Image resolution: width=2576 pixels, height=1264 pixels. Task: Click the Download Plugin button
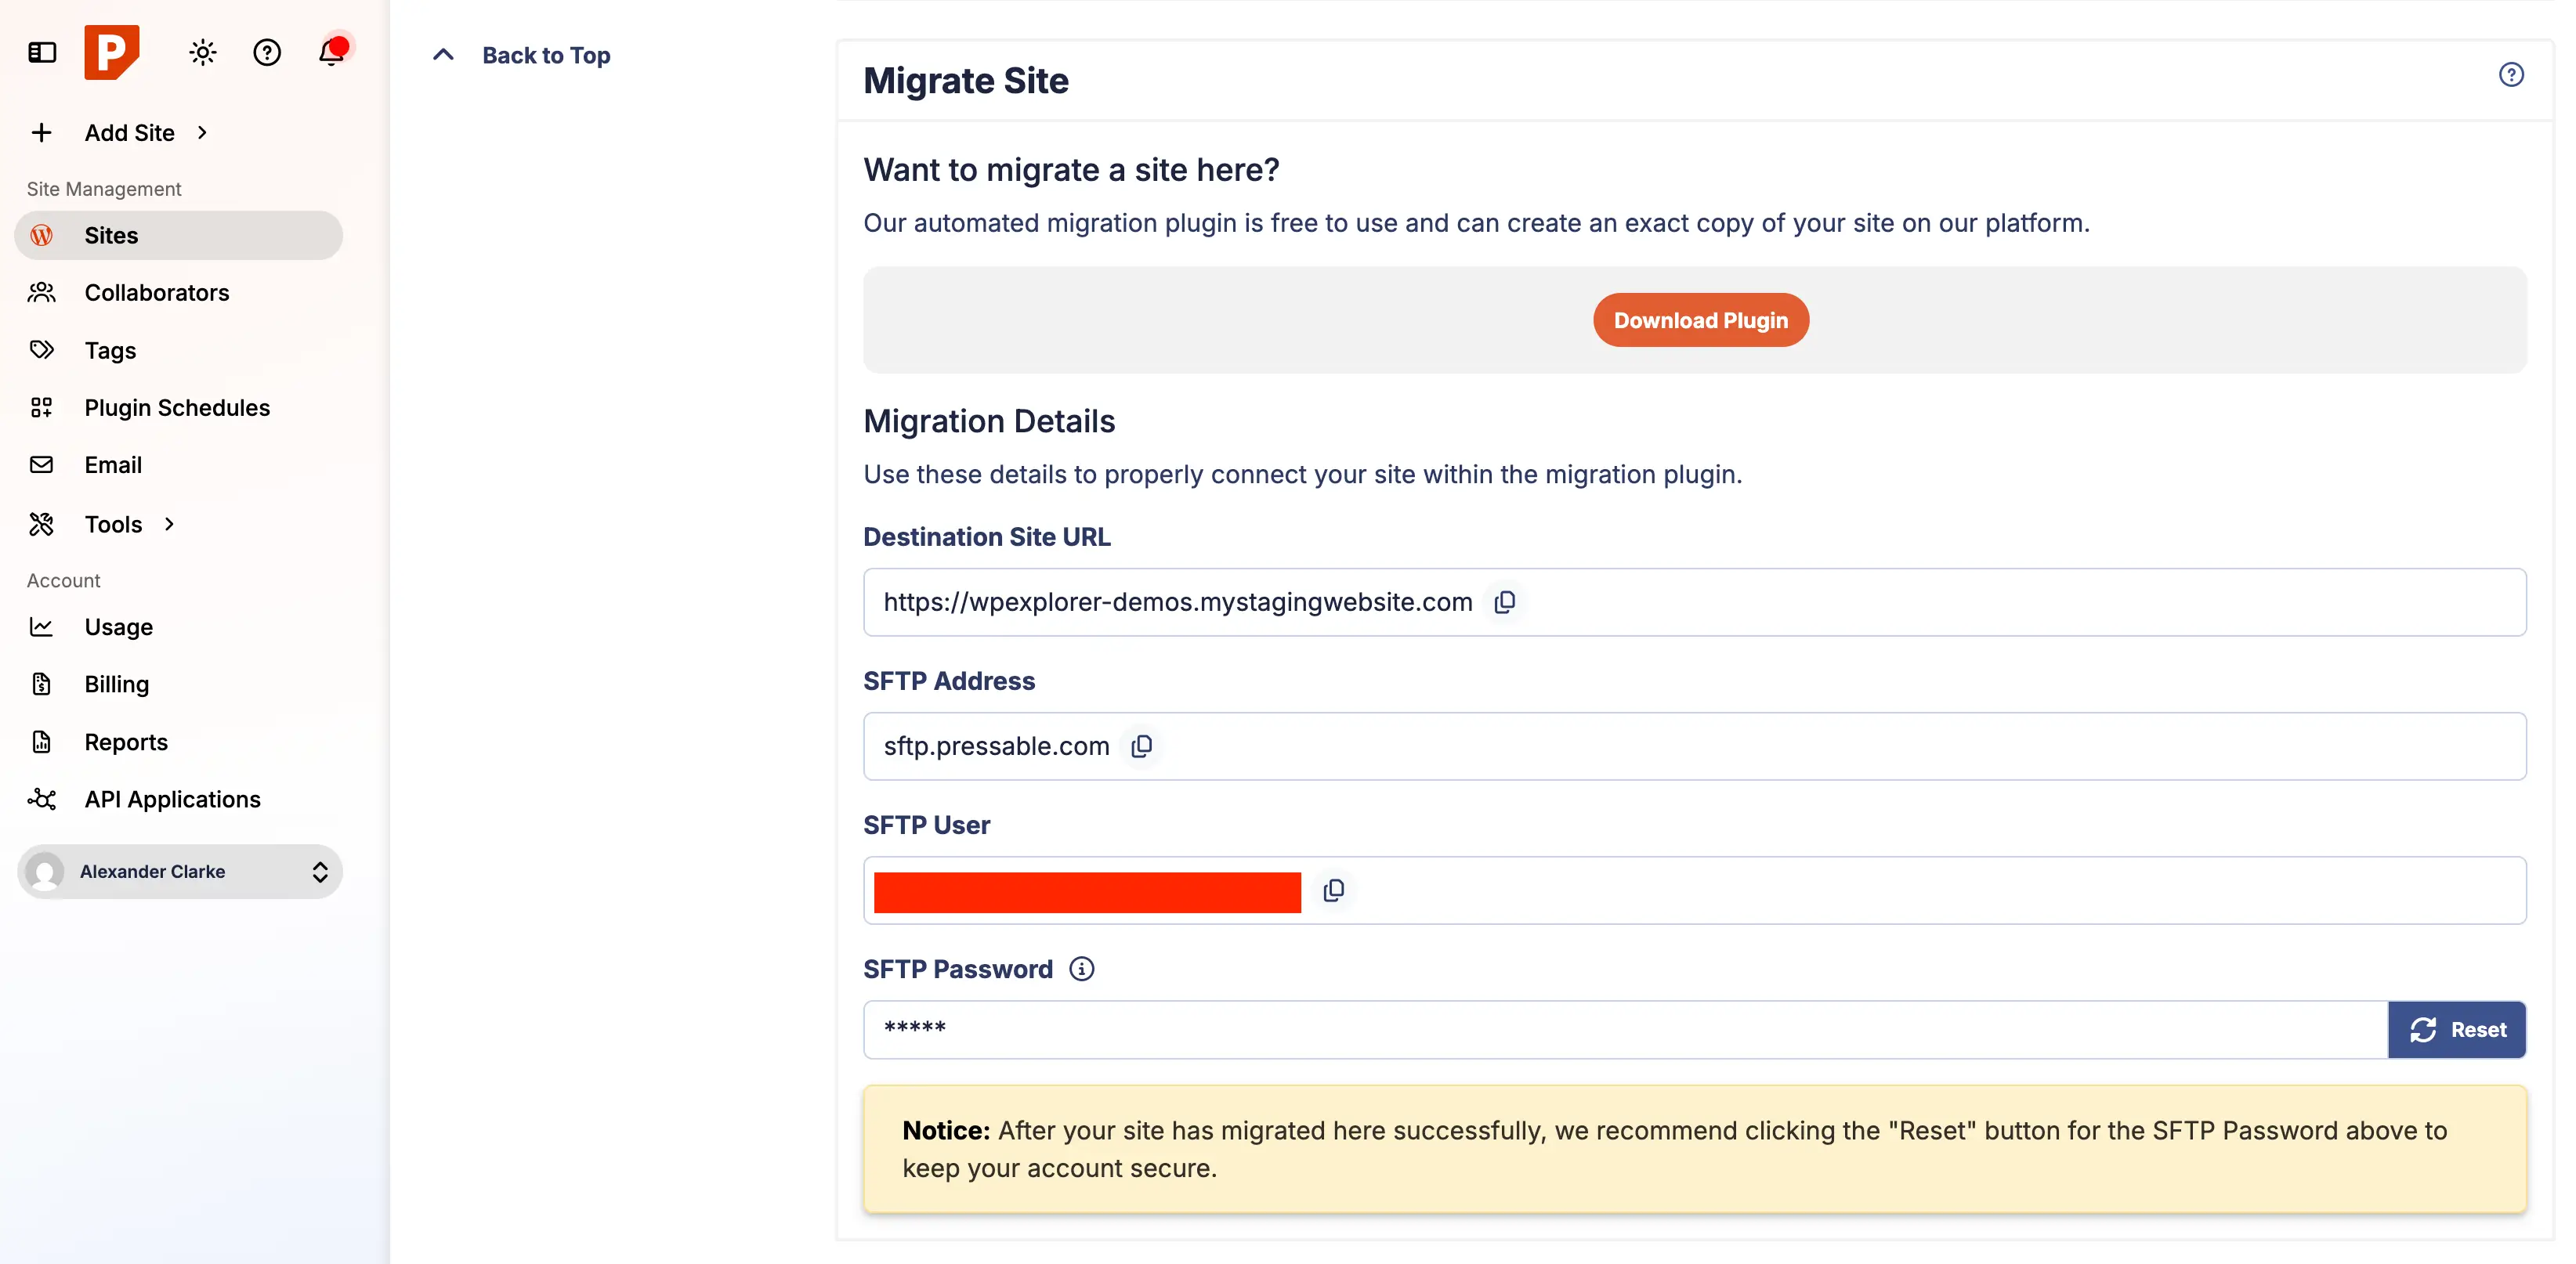pyautogui.click(x=1700, y=319)
